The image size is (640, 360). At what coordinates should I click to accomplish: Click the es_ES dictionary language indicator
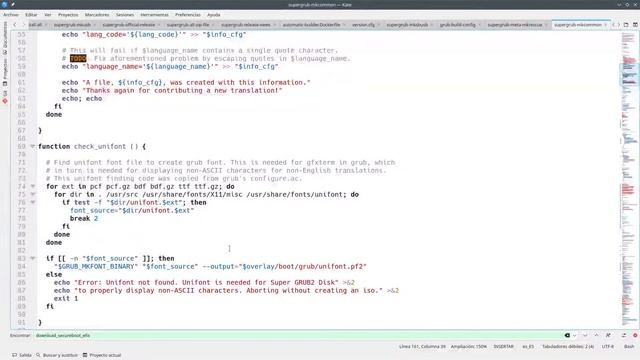pyautogui.click(x=528, y=347)
